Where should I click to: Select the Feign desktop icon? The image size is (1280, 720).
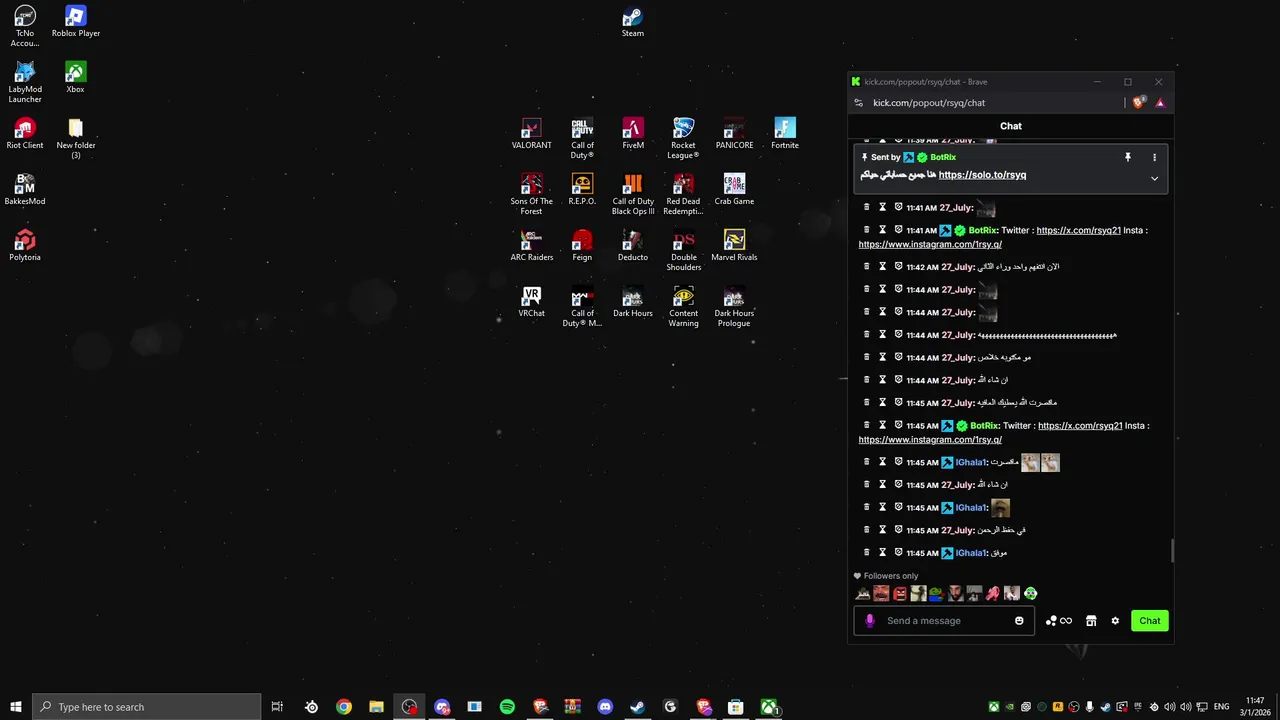point(582,246)
